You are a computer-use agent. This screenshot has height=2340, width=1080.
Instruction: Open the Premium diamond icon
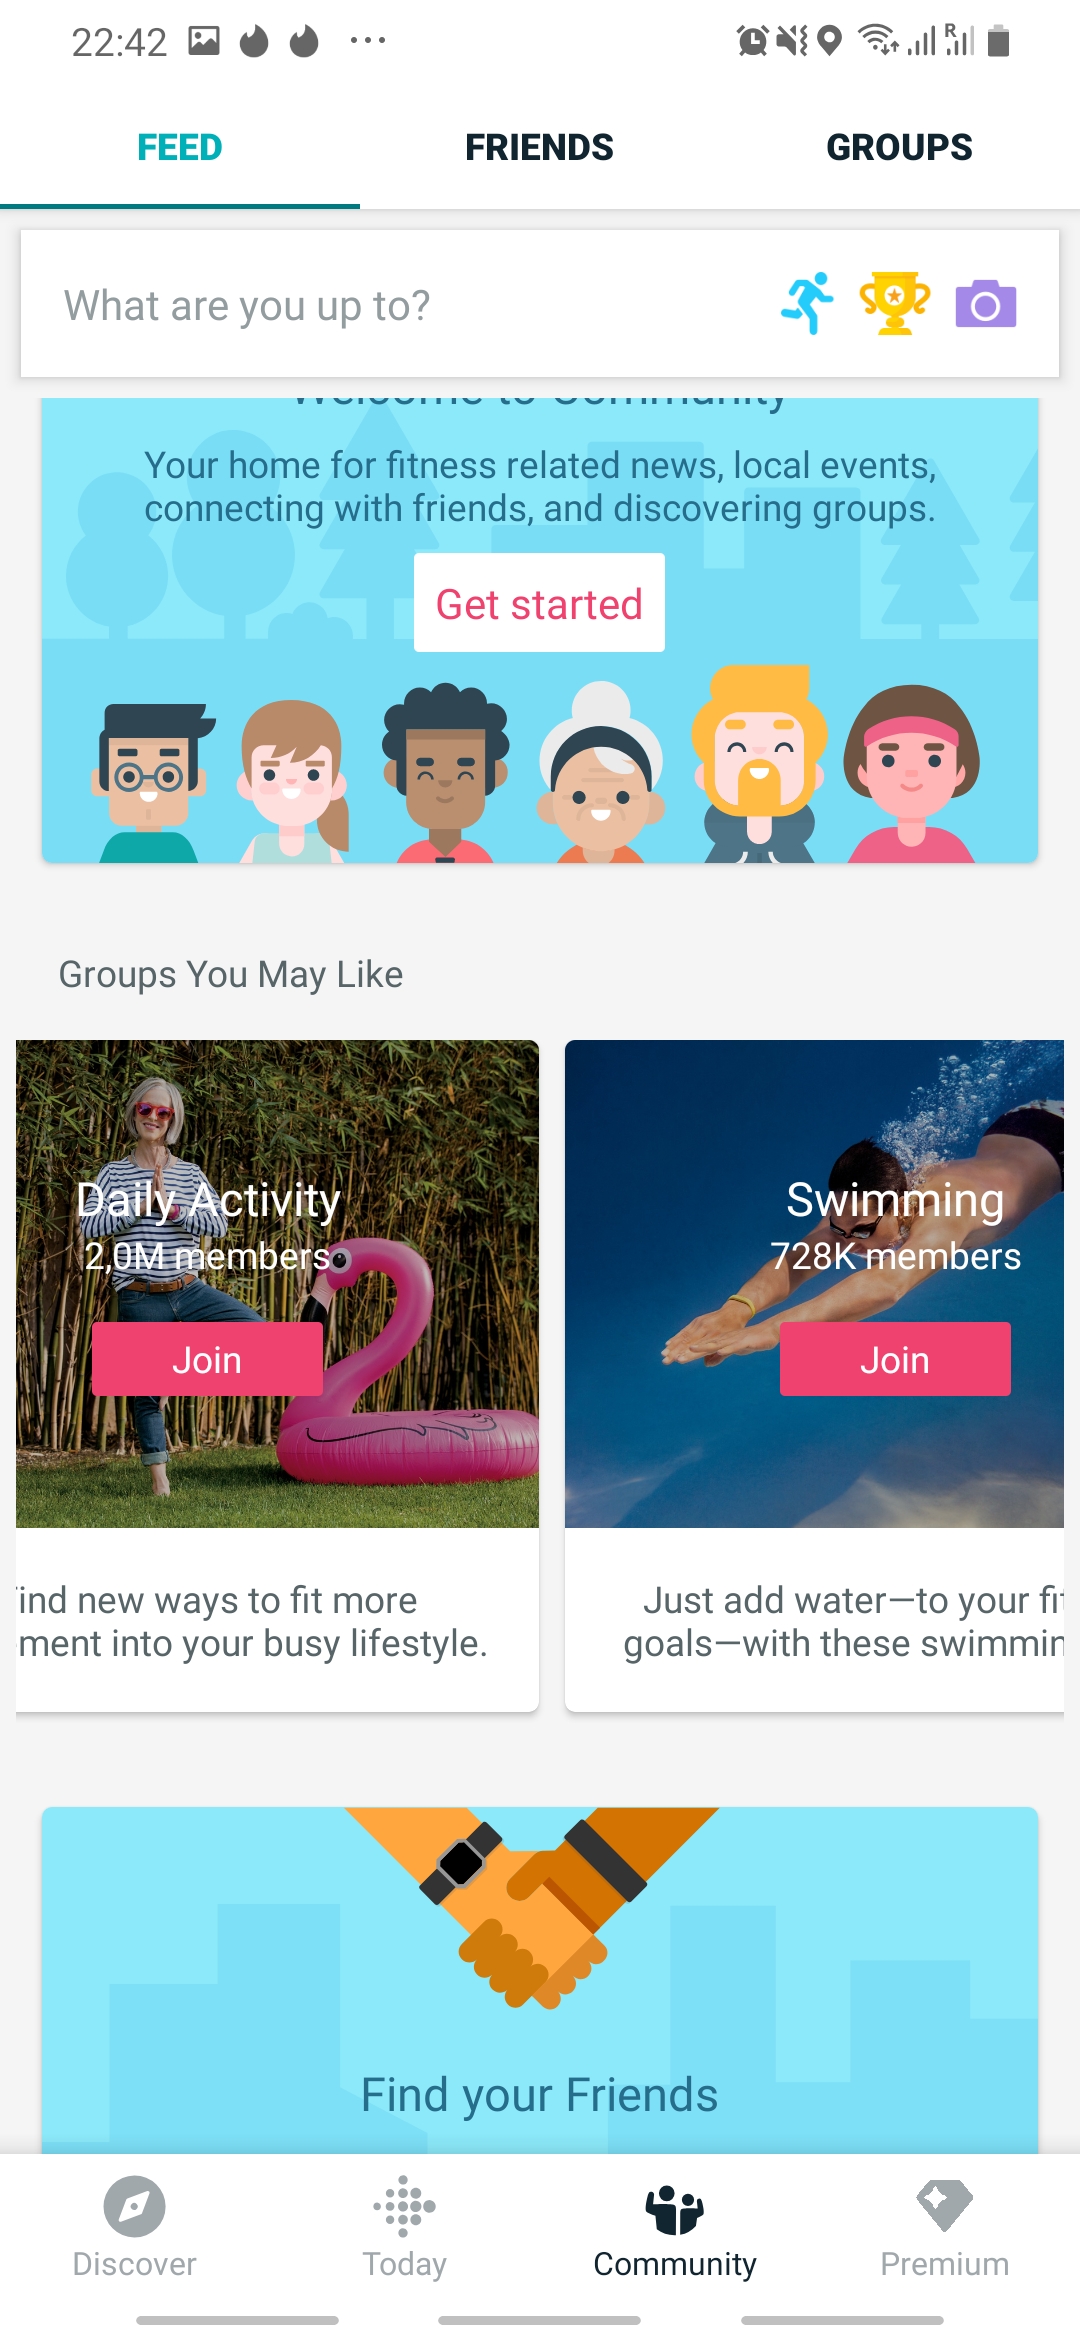point(944,2206)
